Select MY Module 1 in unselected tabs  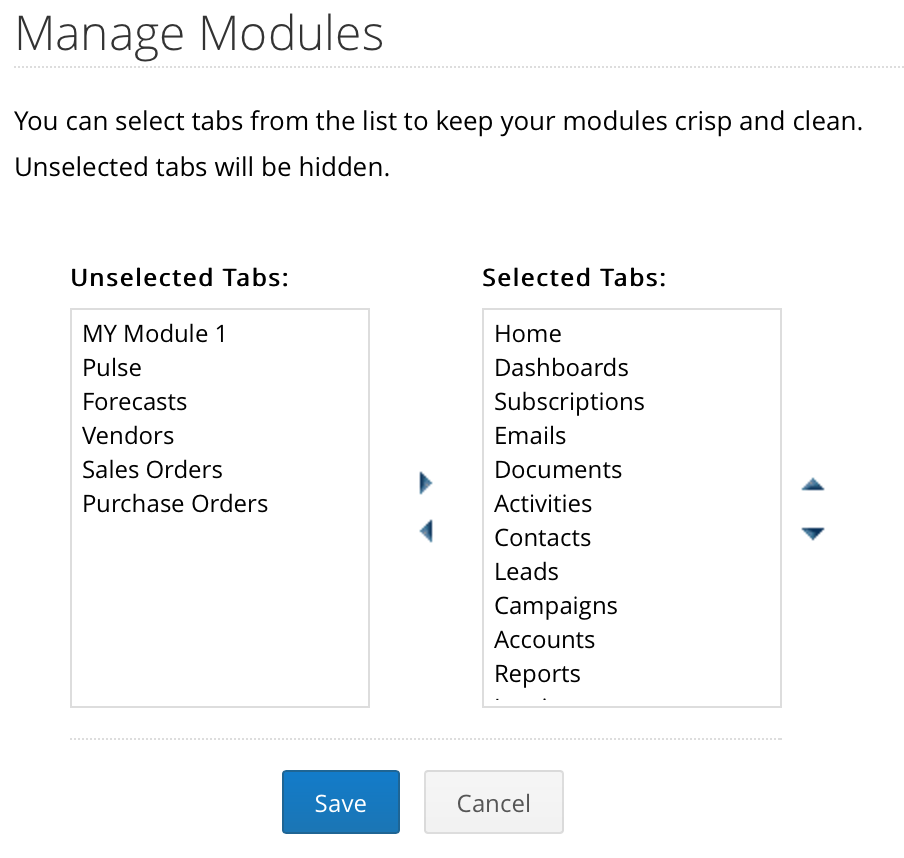coord(155,334)
